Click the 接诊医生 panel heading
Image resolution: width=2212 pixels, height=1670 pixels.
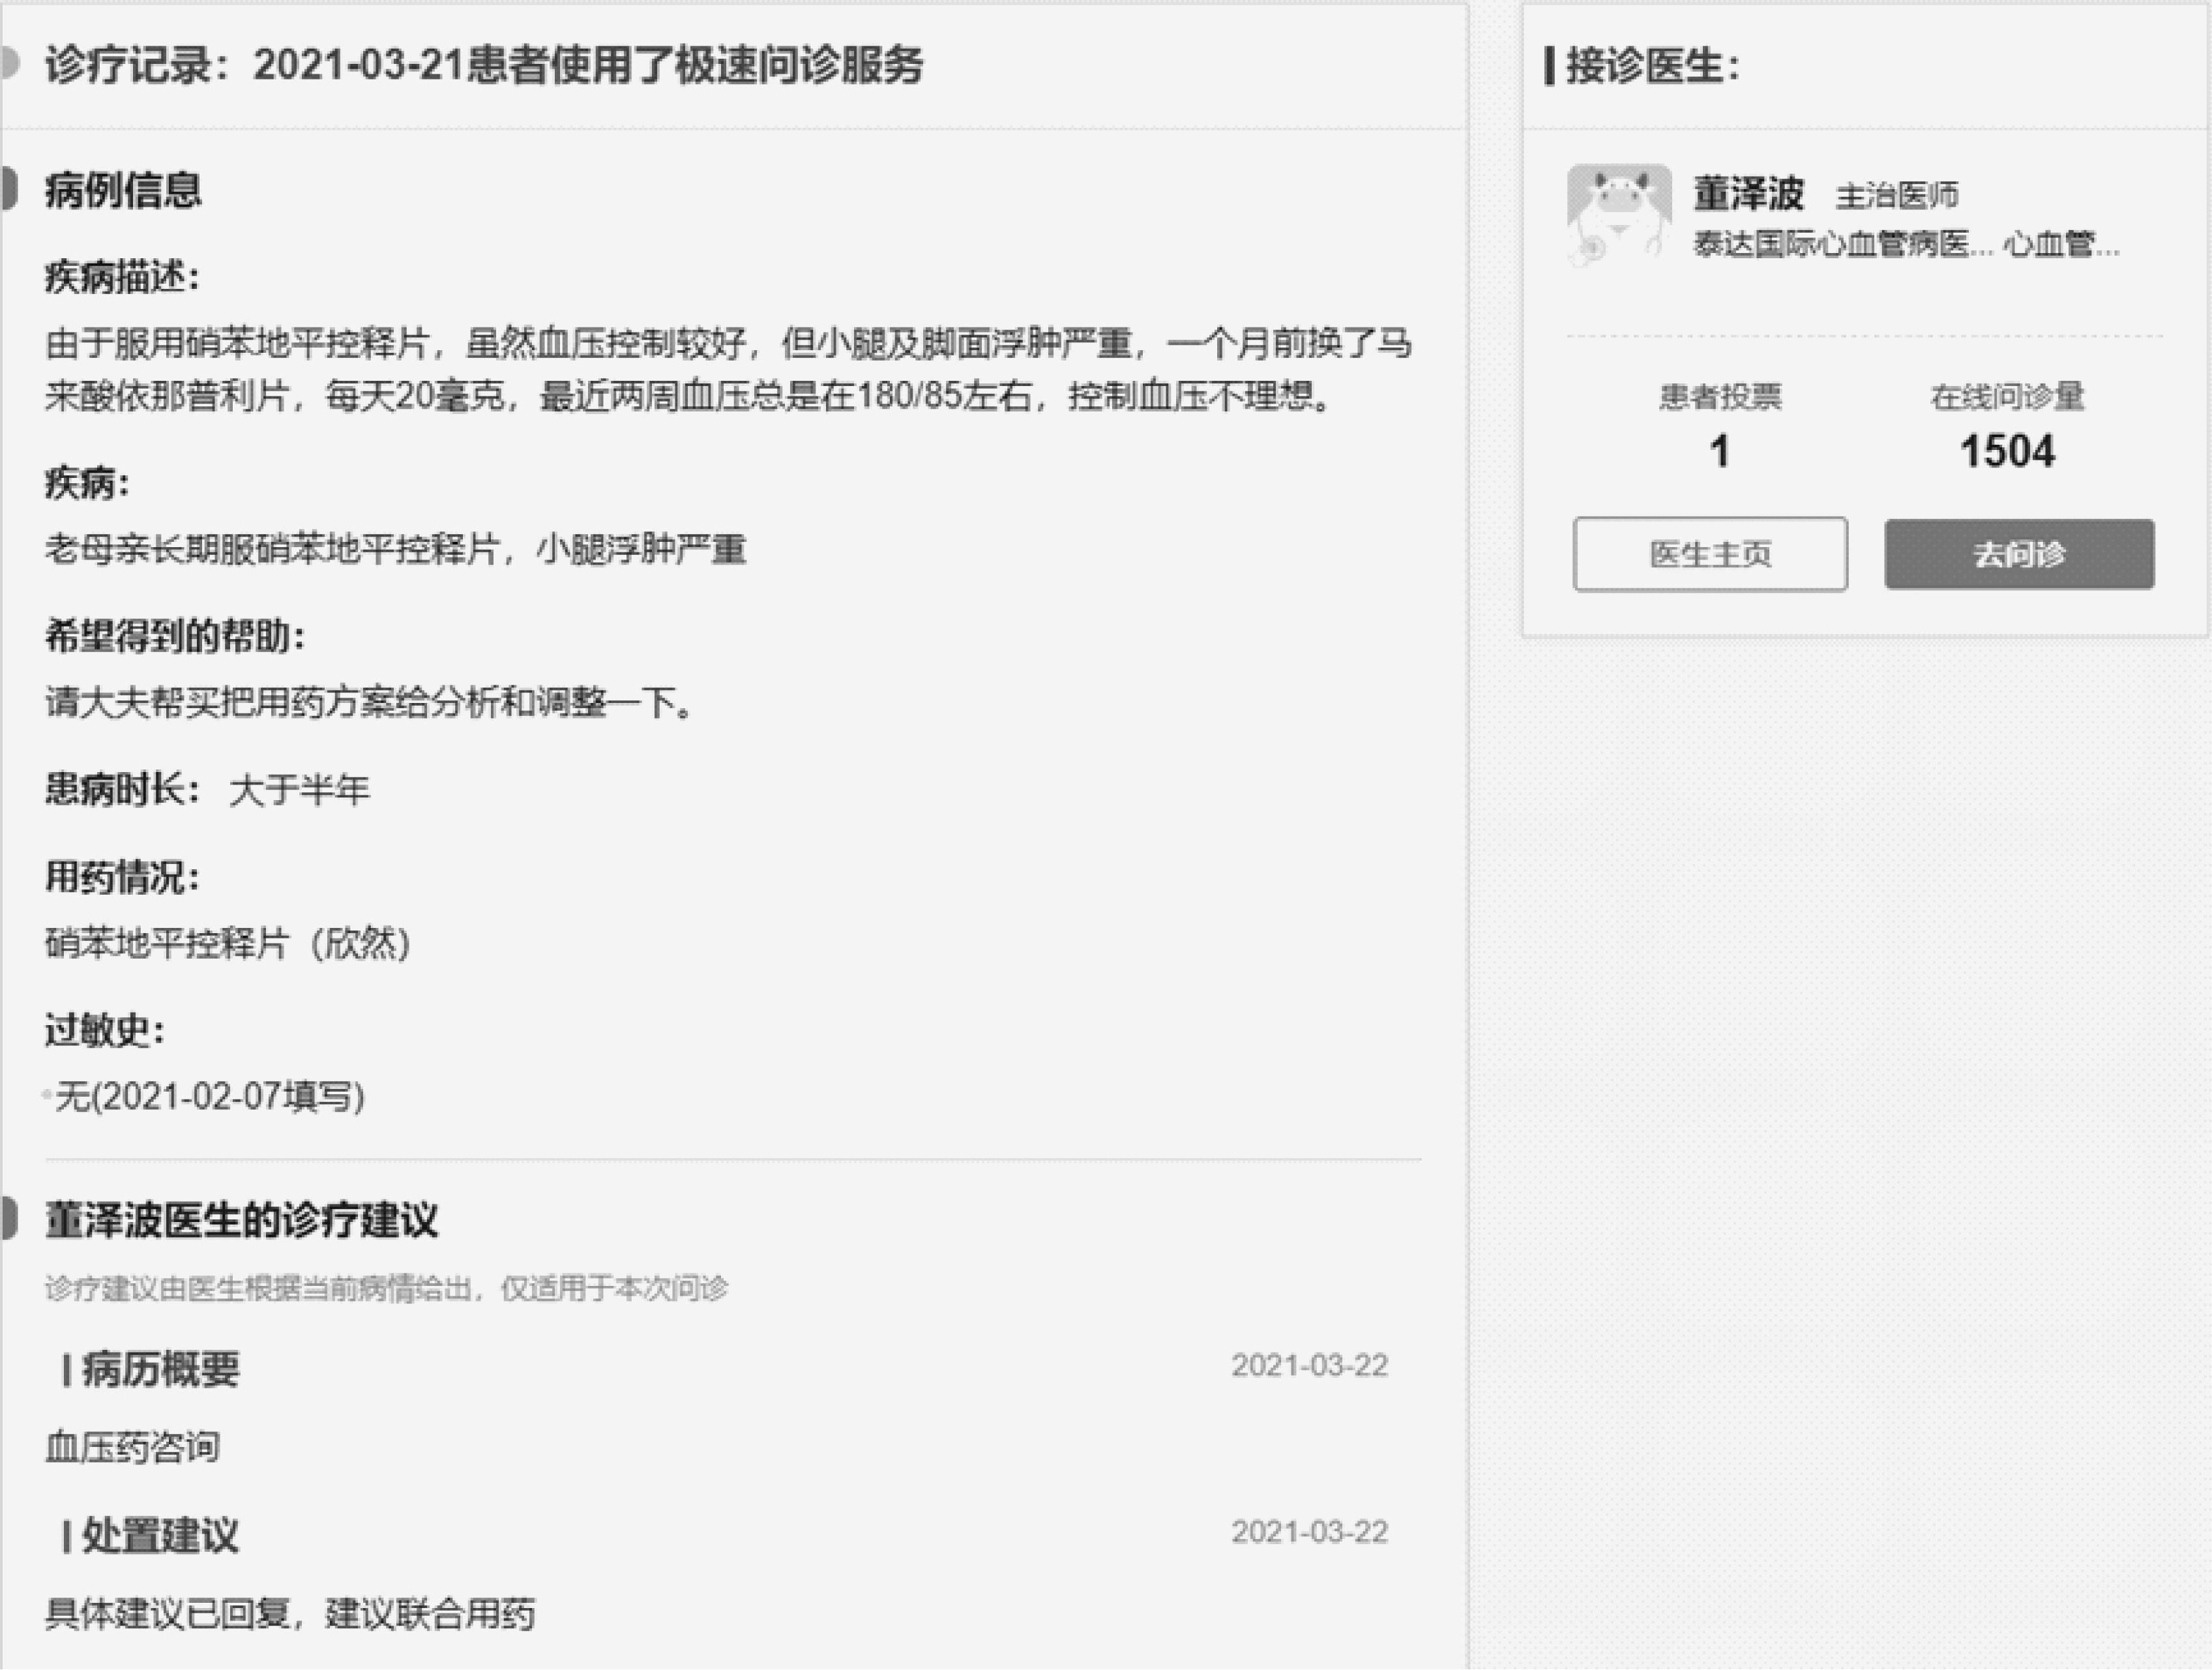[x=1652, y=66]
